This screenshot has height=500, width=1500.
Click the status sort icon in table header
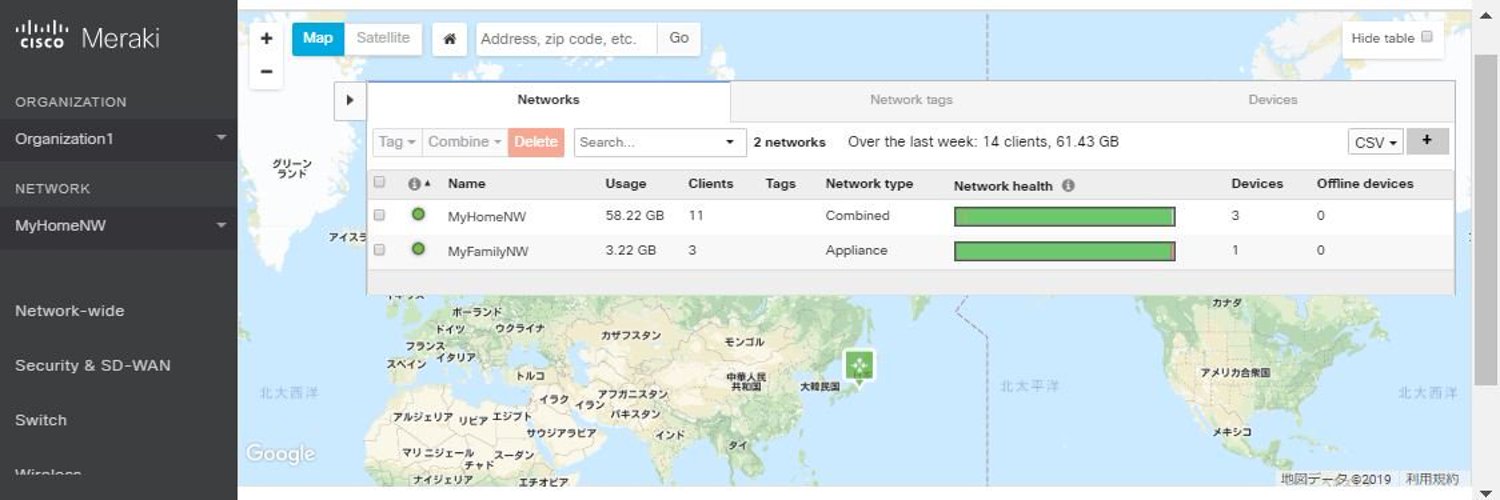420,184
